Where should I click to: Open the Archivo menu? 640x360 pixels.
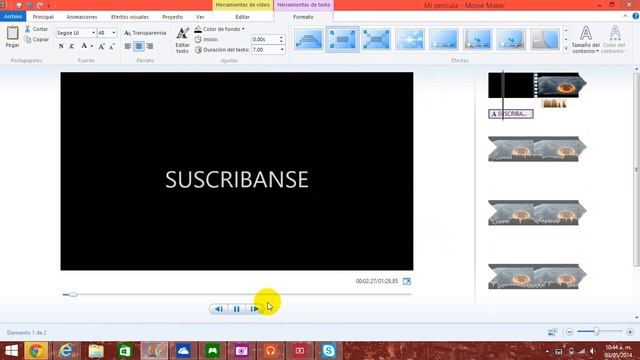pyautogui.click(x=13, y=16)
